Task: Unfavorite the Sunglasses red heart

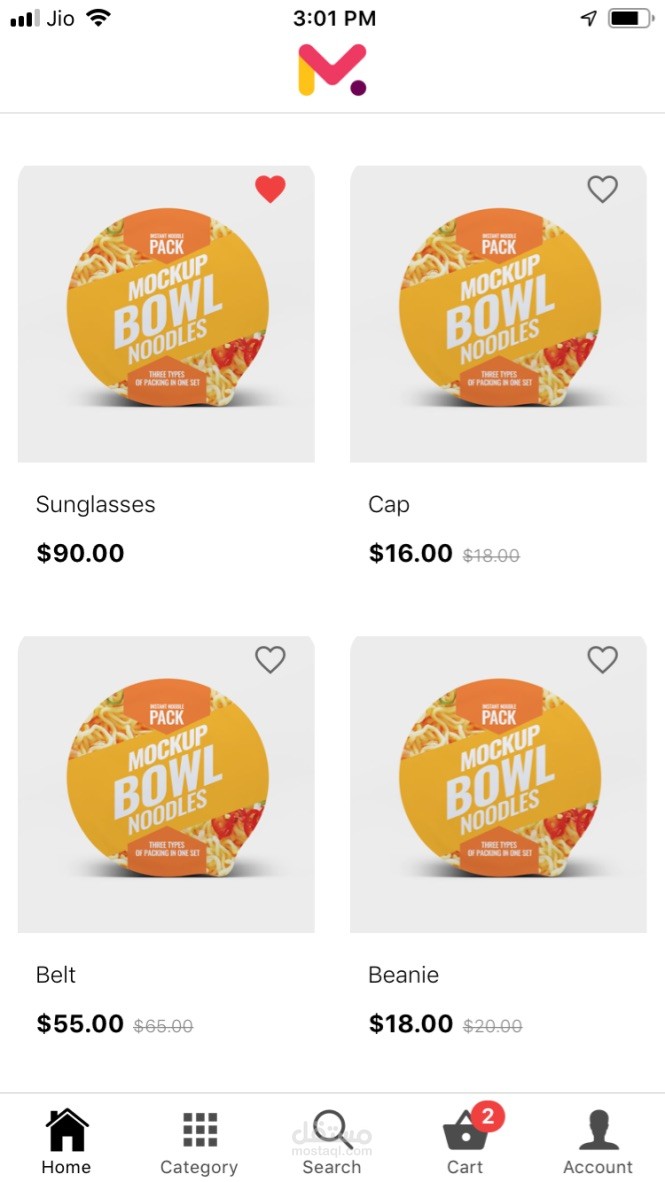Action: coord(270,188)
